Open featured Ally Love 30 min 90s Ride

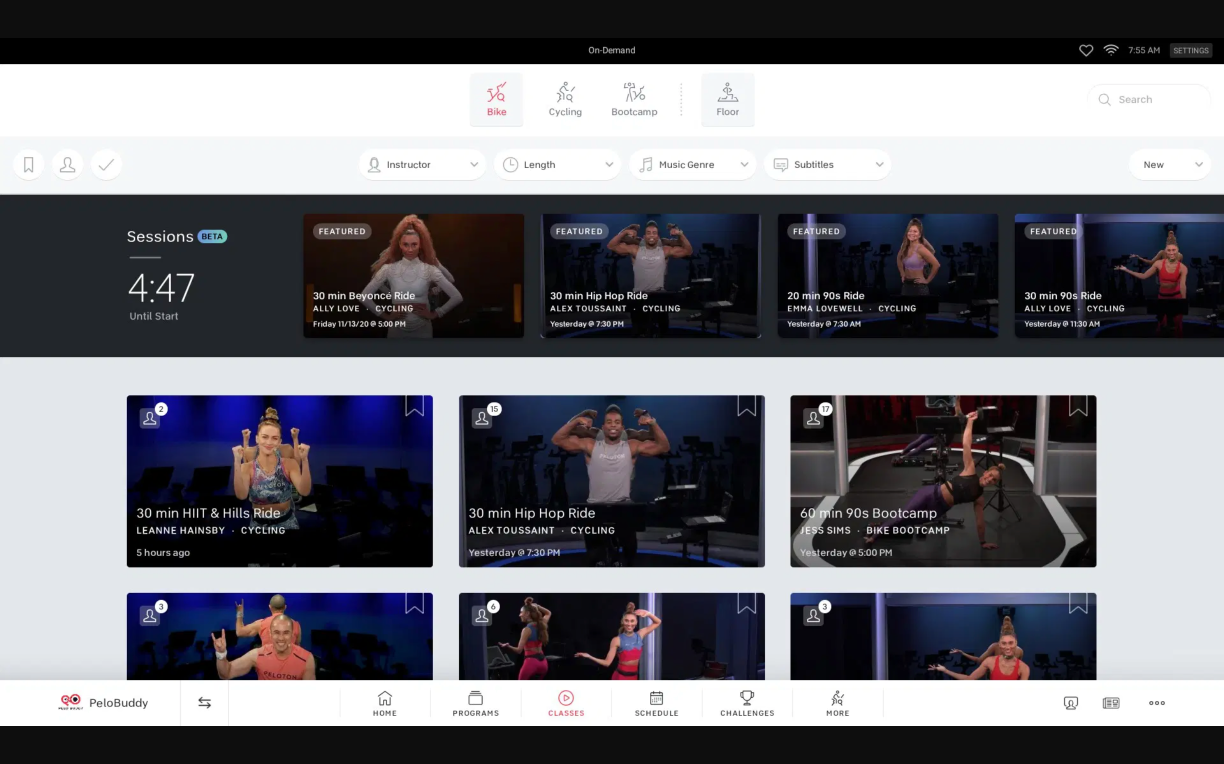click(x=1119, y=276)
